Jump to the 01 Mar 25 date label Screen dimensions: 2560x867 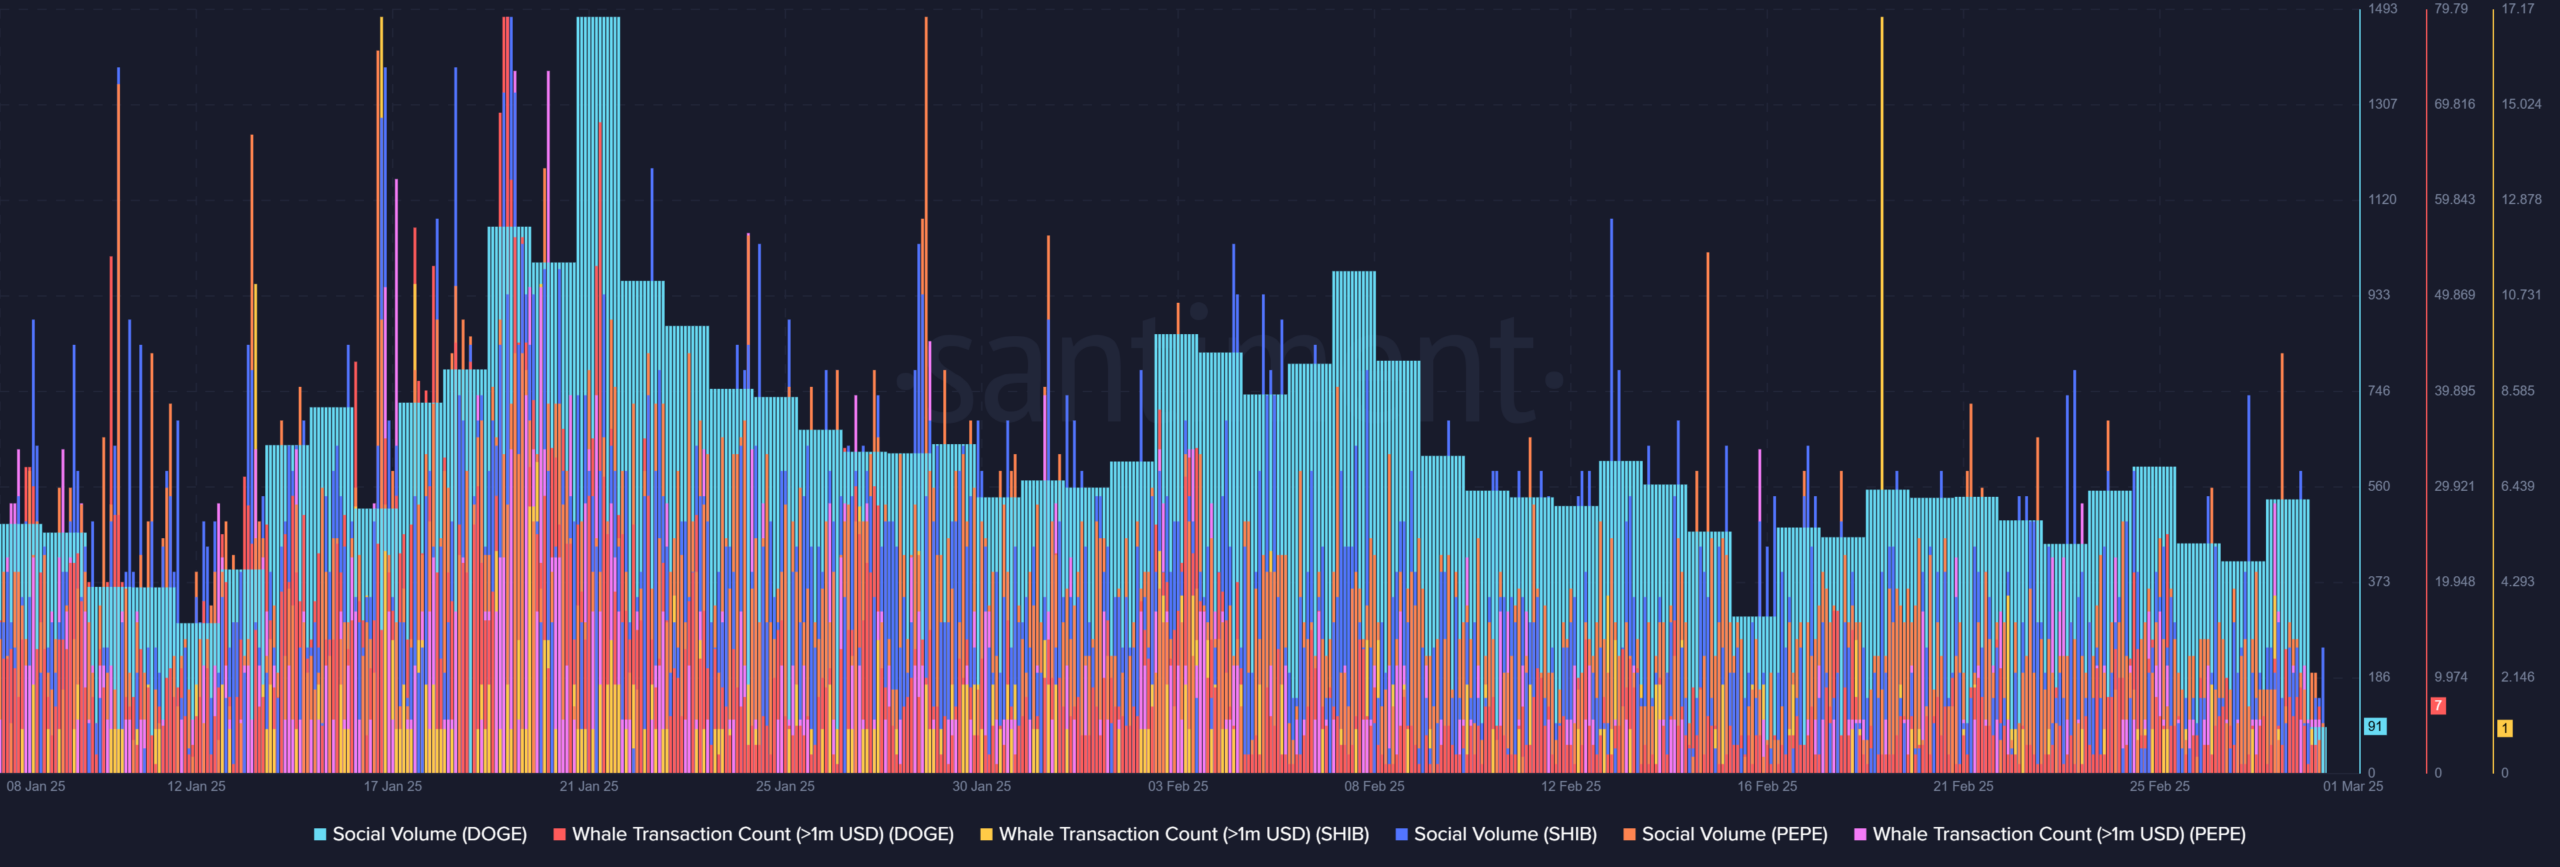pyautogui.click(x=2353, y=786)
